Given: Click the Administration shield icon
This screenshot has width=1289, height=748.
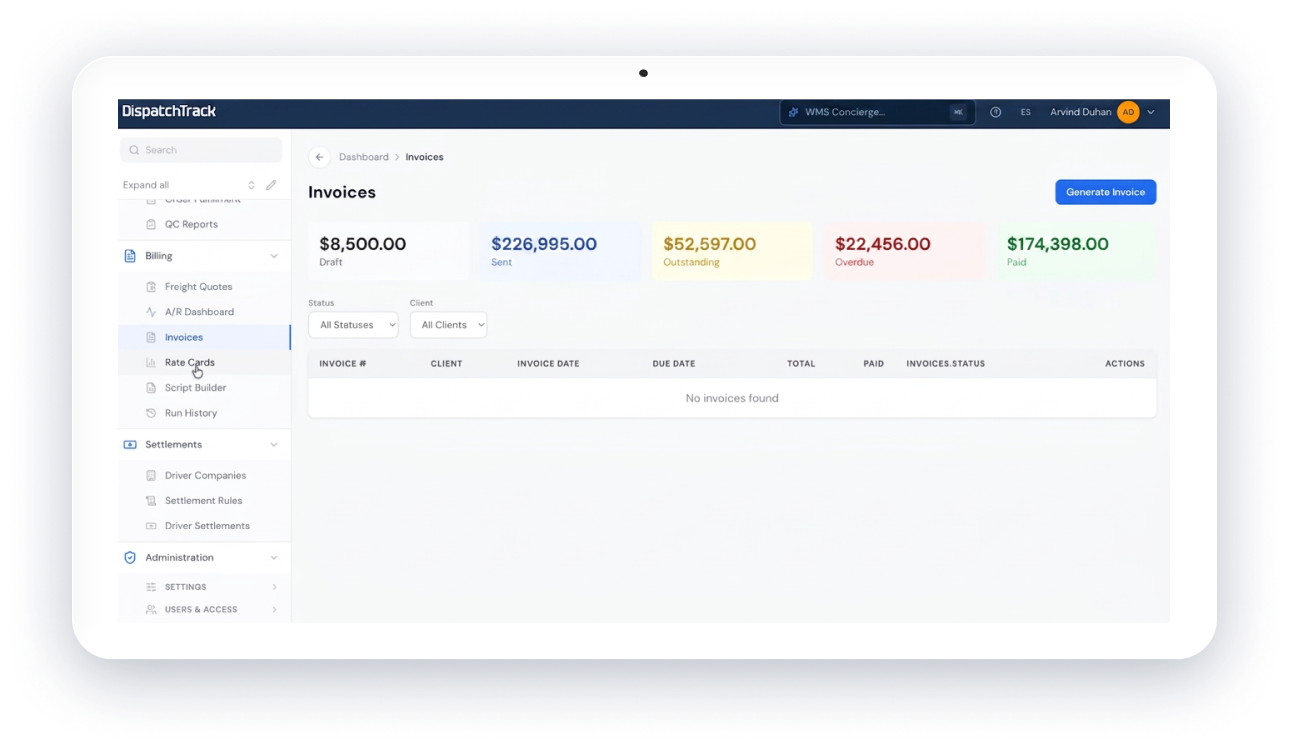Looking at the screenshot, I should pyautogui.click(x=130, y=558).
